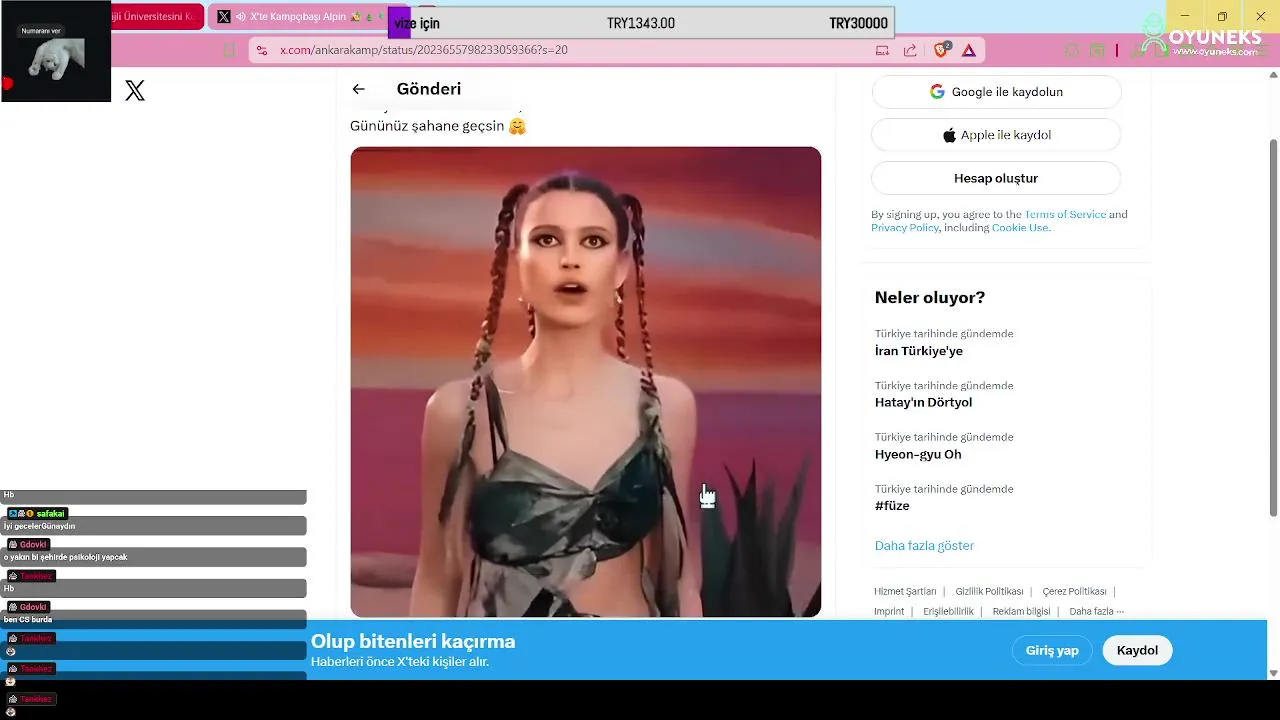Click the Brave Shields lion icon
The width and height of the screenshot is (1280, 720).
[941, 50]
